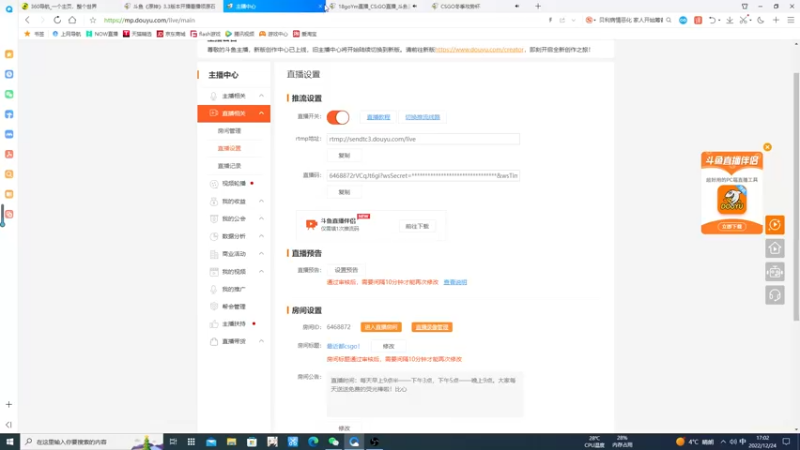Close the 斗鱼直播伴侣 floating ad
800x450 pixels.
click(767, 147)
